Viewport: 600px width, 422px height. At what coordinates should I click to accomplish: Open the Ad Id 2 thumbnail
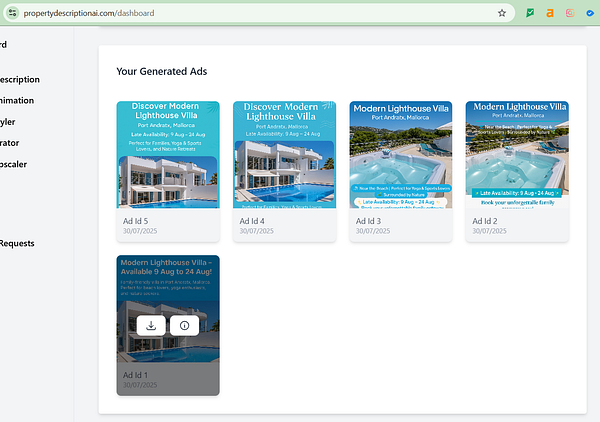click(x=517, y=155)
